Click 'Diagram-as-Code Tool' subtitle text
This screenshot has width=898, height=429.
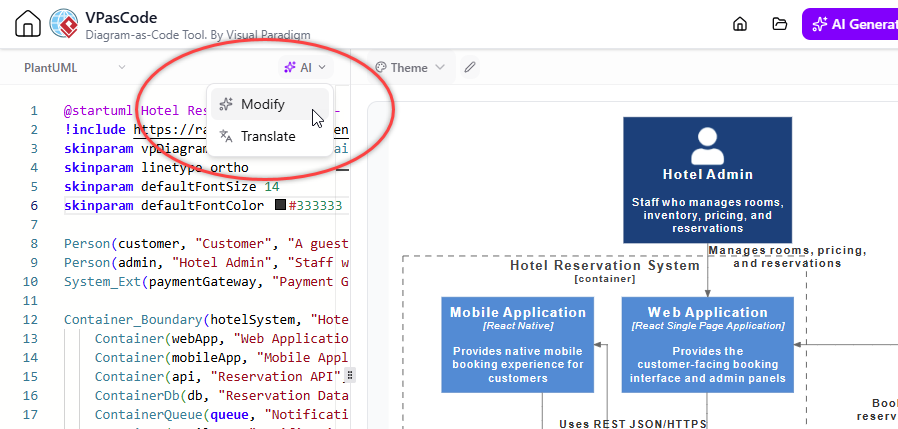tap(145, 35)
